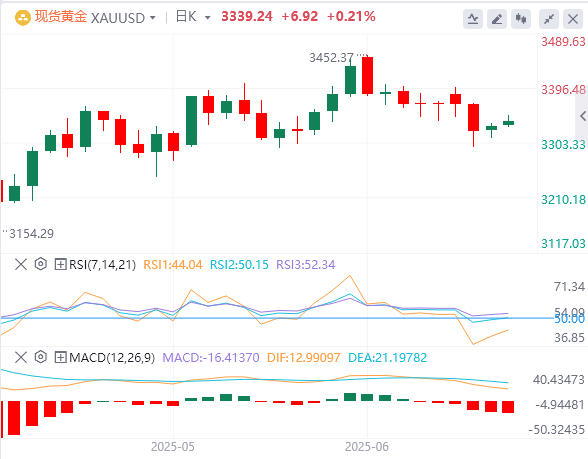Click the collapse fullscreen arrows icon
588x459 pixels.
point(549,19)
